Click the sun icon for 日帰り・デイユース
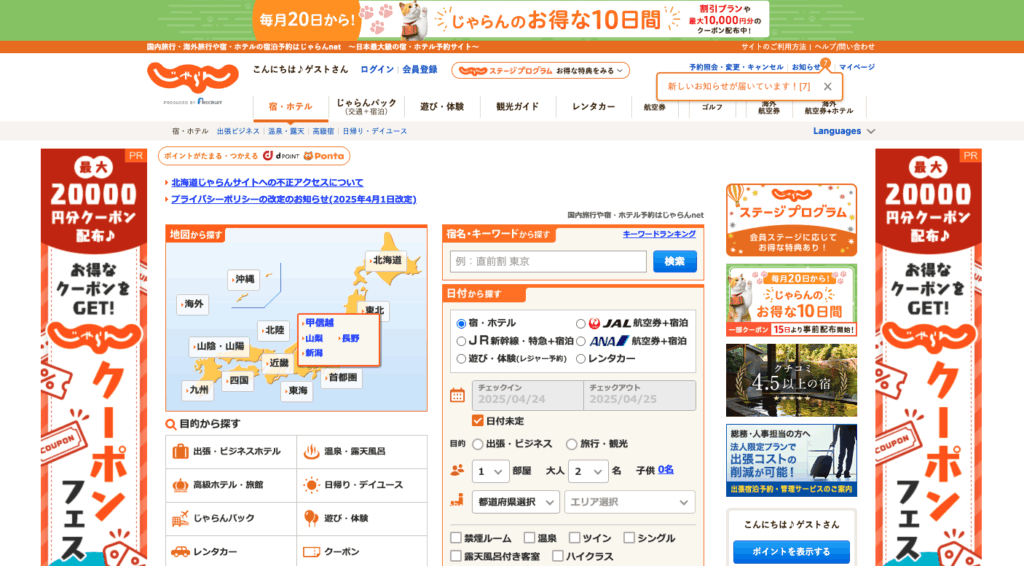 tap(312, 485)
